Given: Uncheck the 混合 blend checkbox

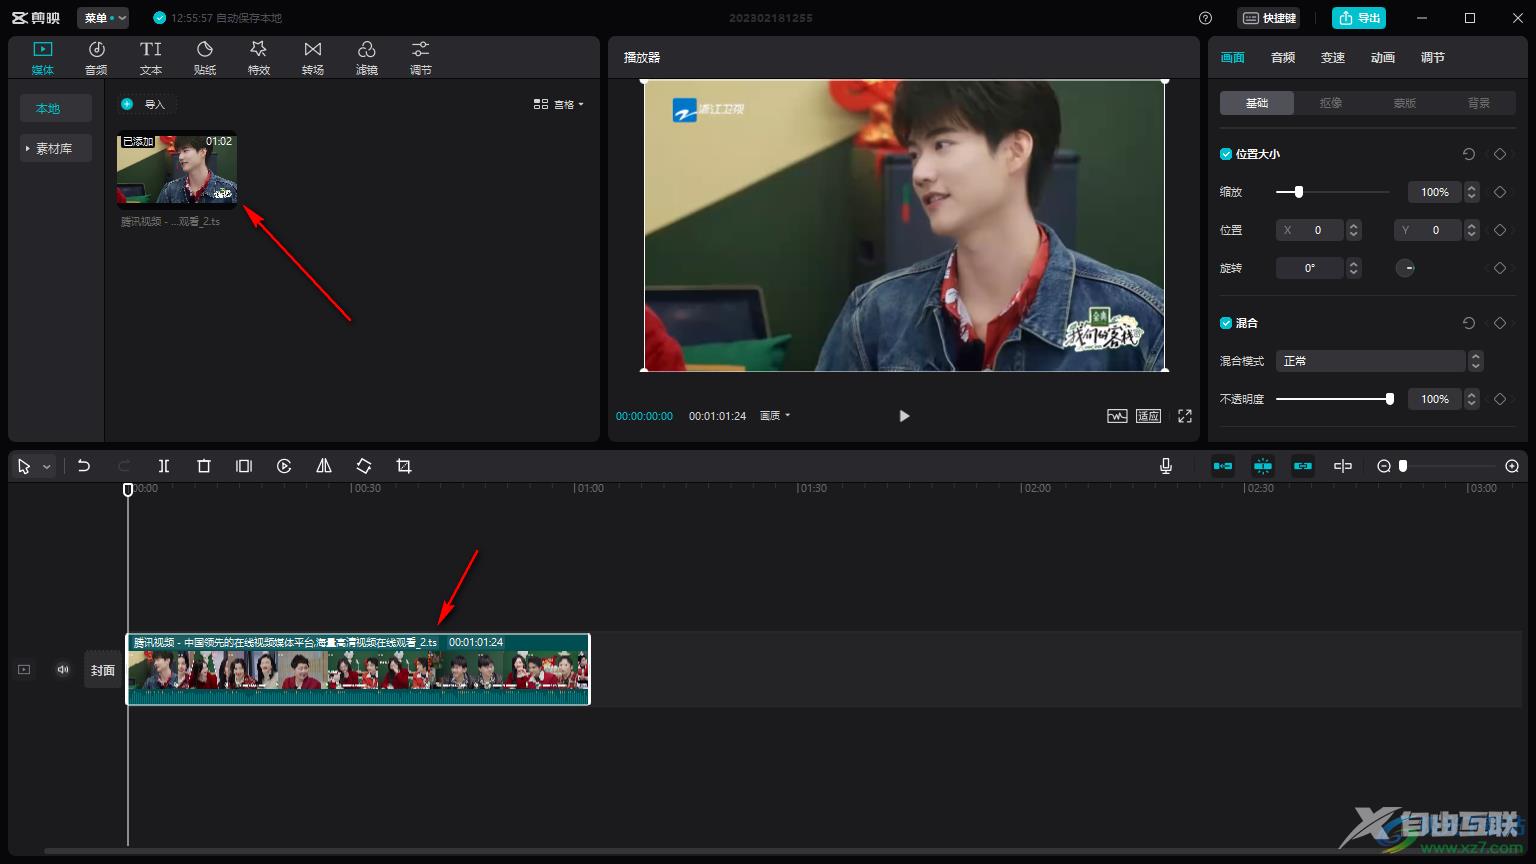Looking at the screenshot, I should 1226,323.
